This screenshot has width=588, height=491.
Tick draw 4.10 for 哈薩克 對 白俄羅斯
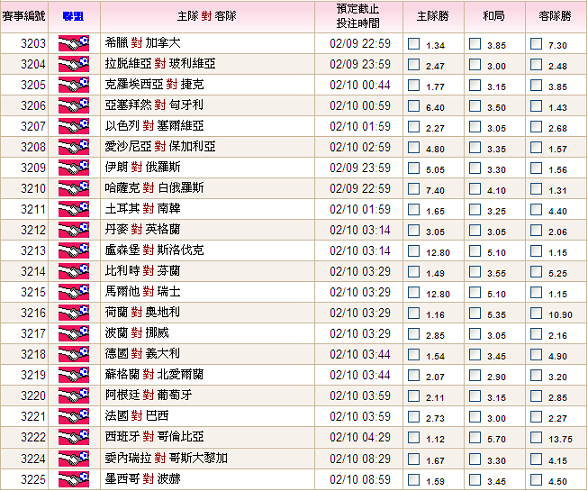[475, 189]
